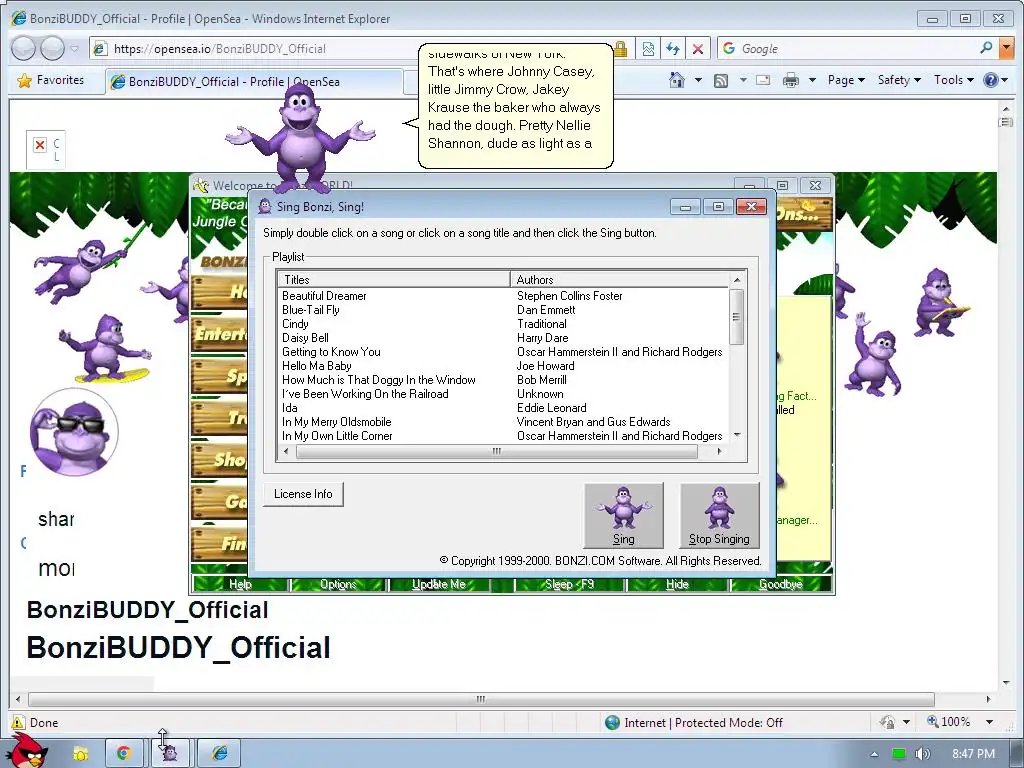Click Internet Explorer taskbar icon
Image resolution: width=1024 pixels, height=768 pixels.
point(219,753)
